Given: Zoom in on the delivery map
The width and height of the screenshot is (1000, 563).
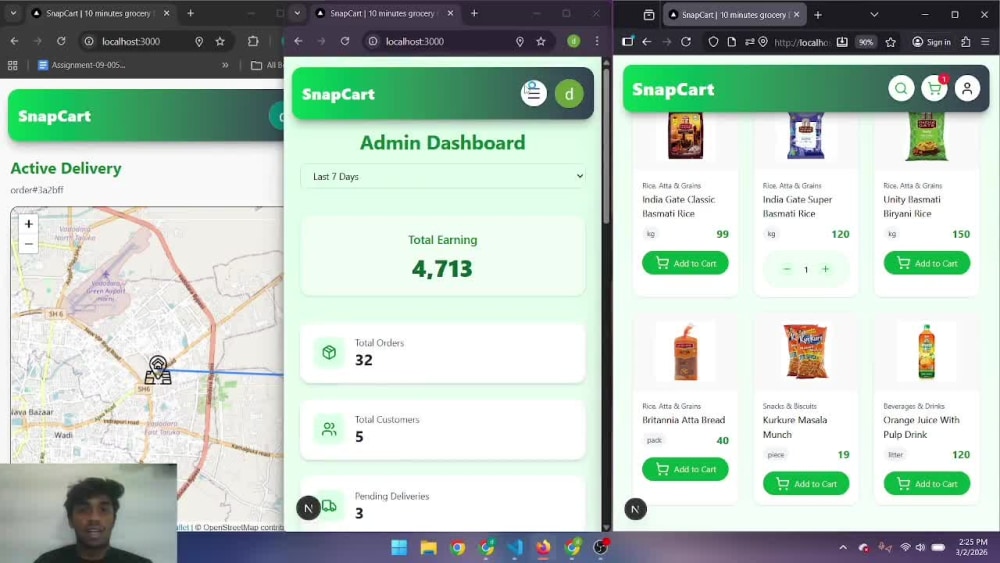Looking at the screenshot, I should point(28,224).
